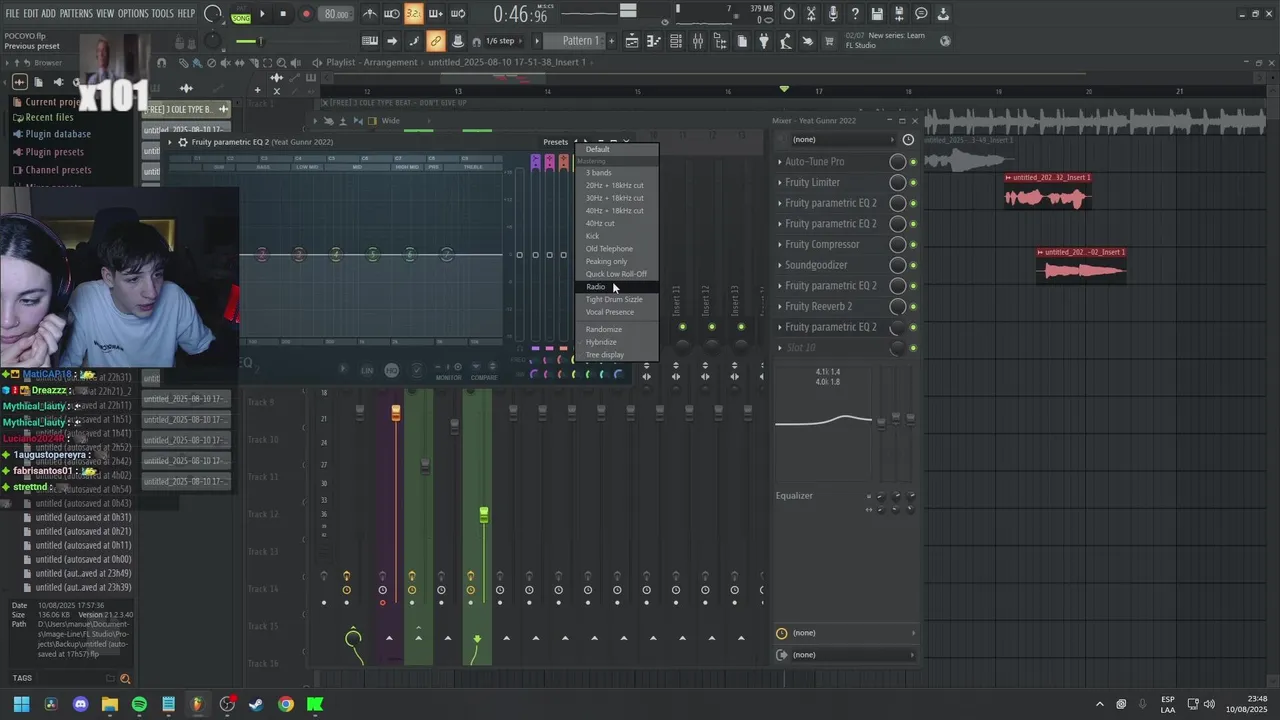Click the help question mark icon
This screenshot has height=720, width=1280.
coord(855,14)
